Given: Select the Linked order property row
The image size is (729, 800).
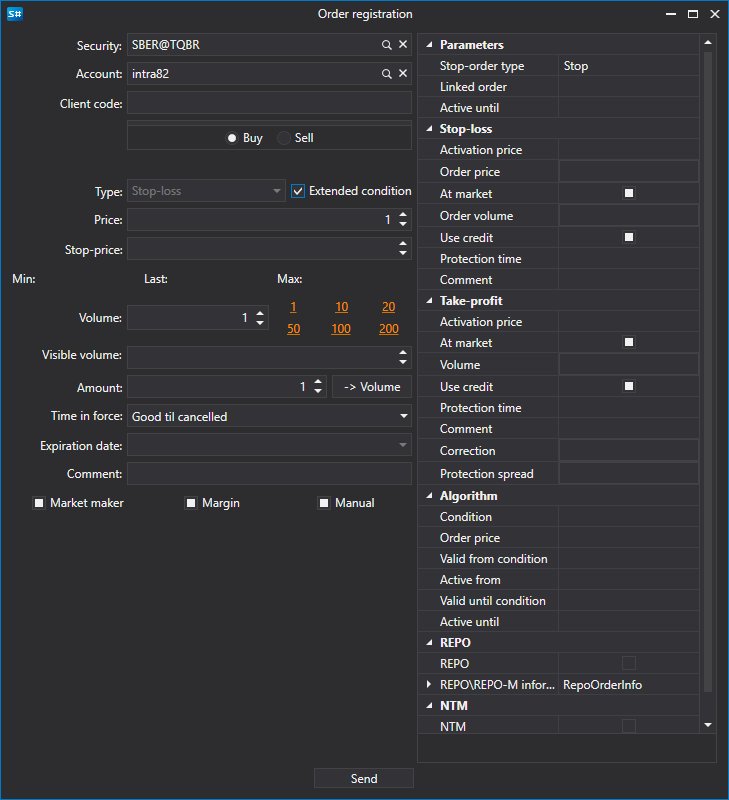Looking at the screenshot, I should (559, 87).
